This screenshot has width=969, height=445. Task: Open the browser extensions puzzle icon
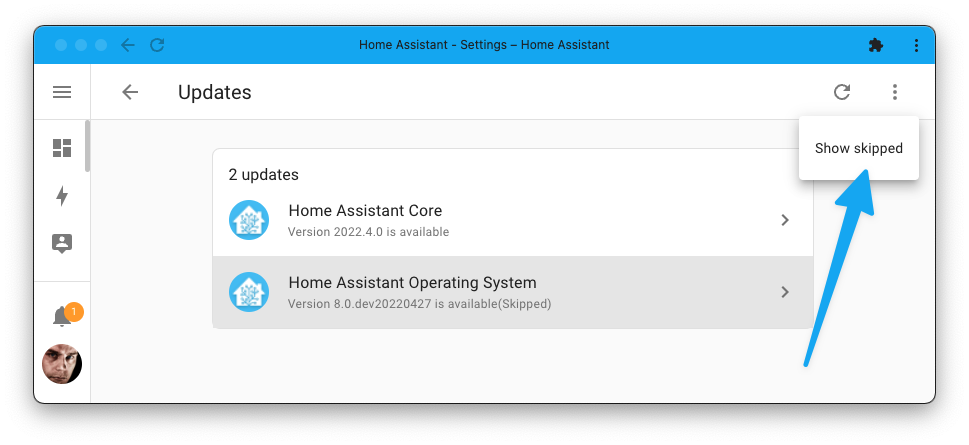876,45
